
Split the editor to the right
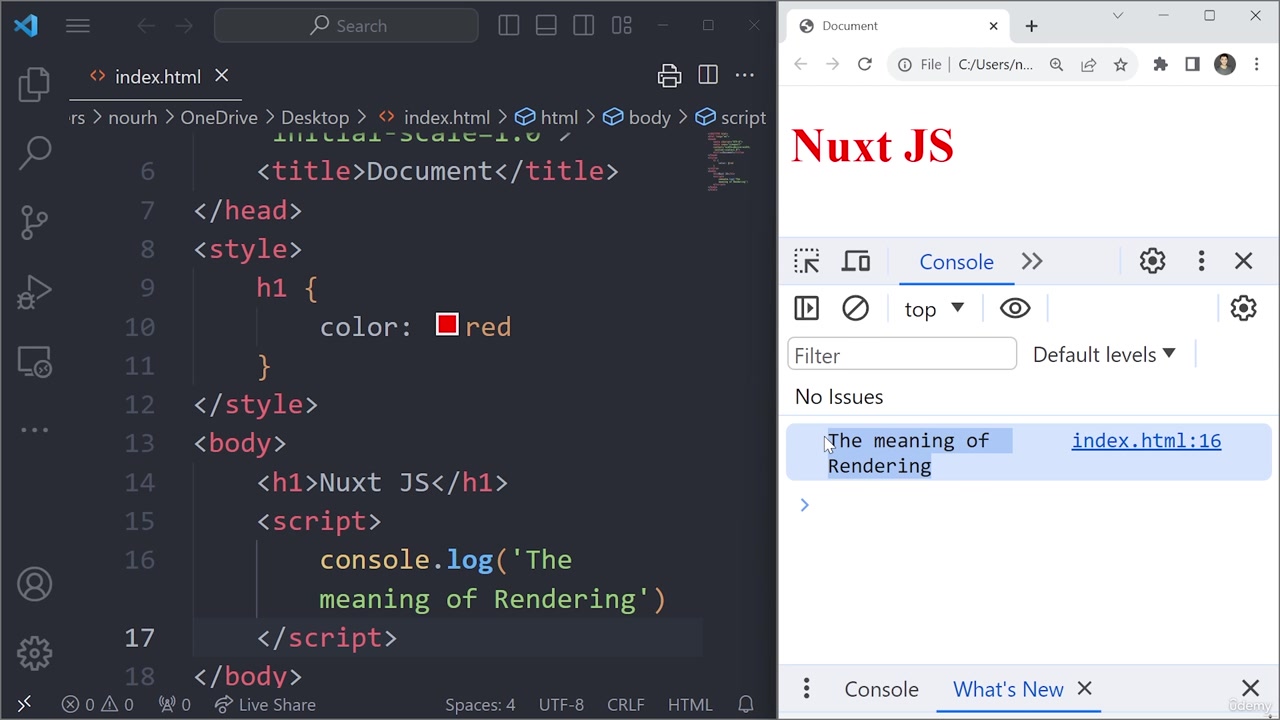pyautogui.click(x=708, y=76)
